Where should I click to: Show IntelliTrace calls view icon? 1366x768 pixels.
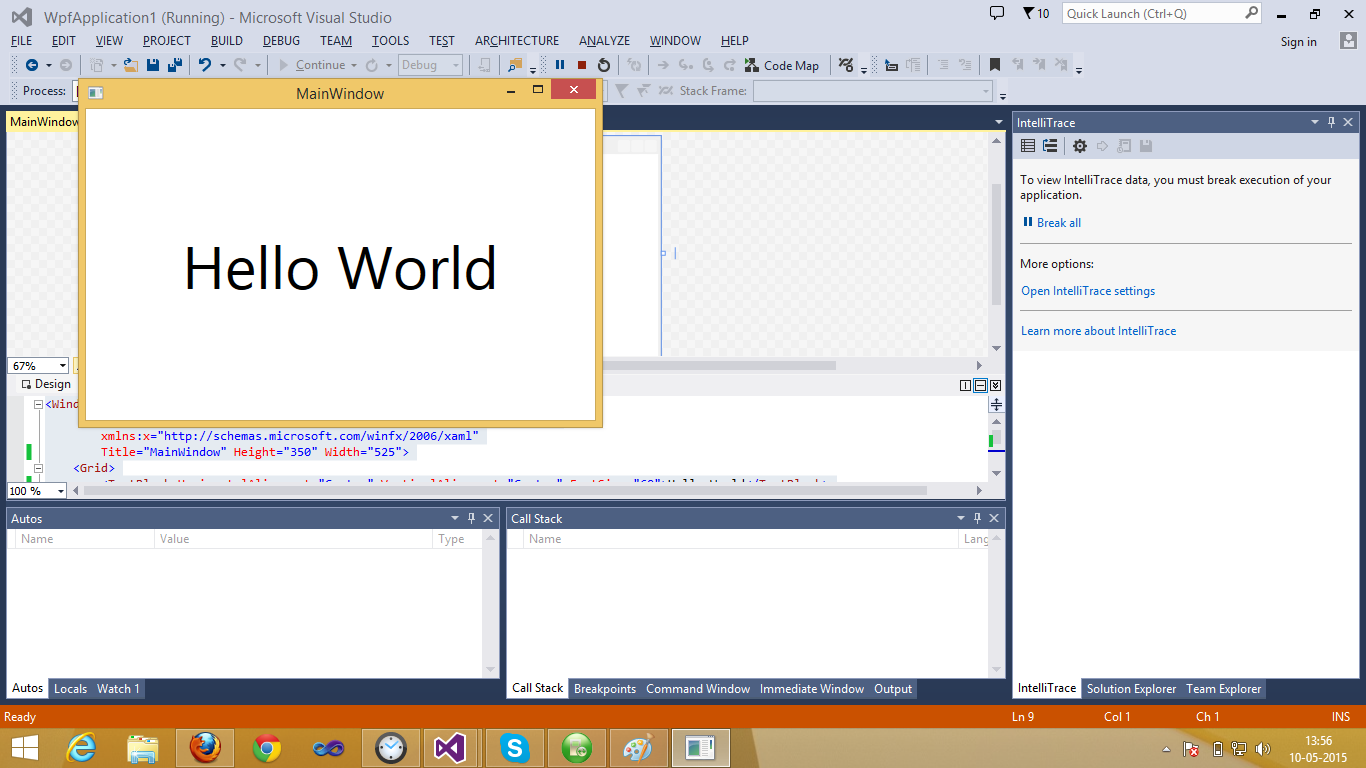coord(1050,146)
